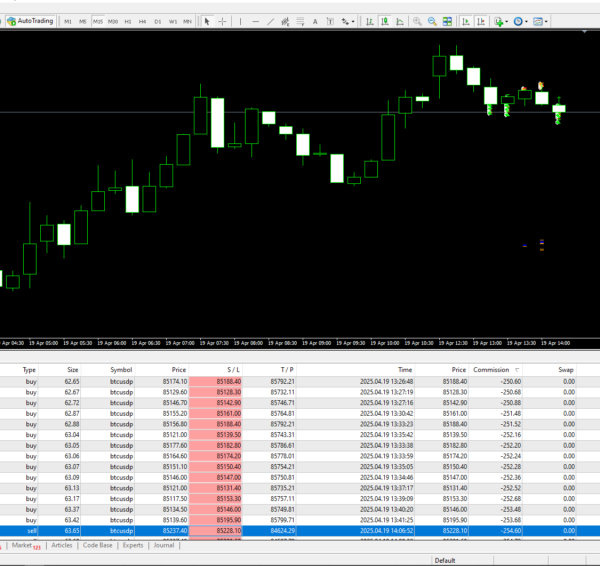The width and height of the screenshot is (600, 566).
Task: Select the vertical line drawing tool
Action: pos(243,20)
